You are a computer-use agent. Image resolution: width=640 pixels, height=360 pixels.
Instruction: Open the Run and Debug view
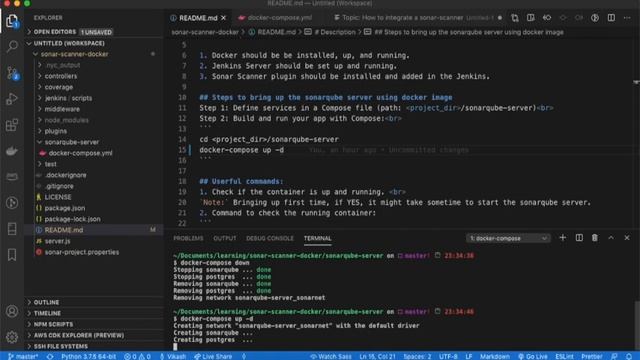pyautogui.click(x=12, y=99)
